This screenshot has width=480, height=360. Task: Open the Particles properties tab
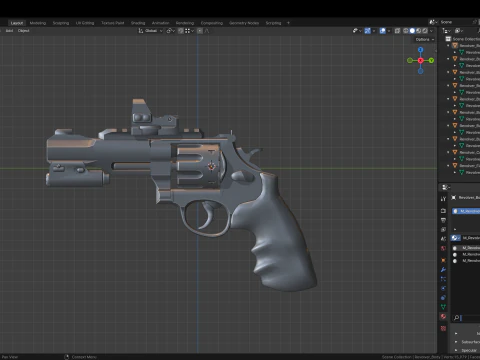point(443,279)
